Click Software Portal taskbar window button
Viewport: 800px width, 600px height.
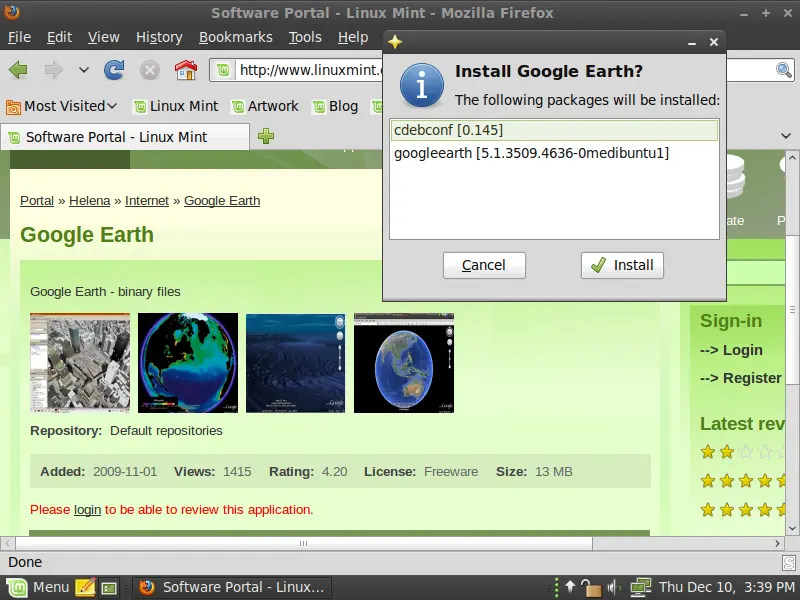pos(232,587)
